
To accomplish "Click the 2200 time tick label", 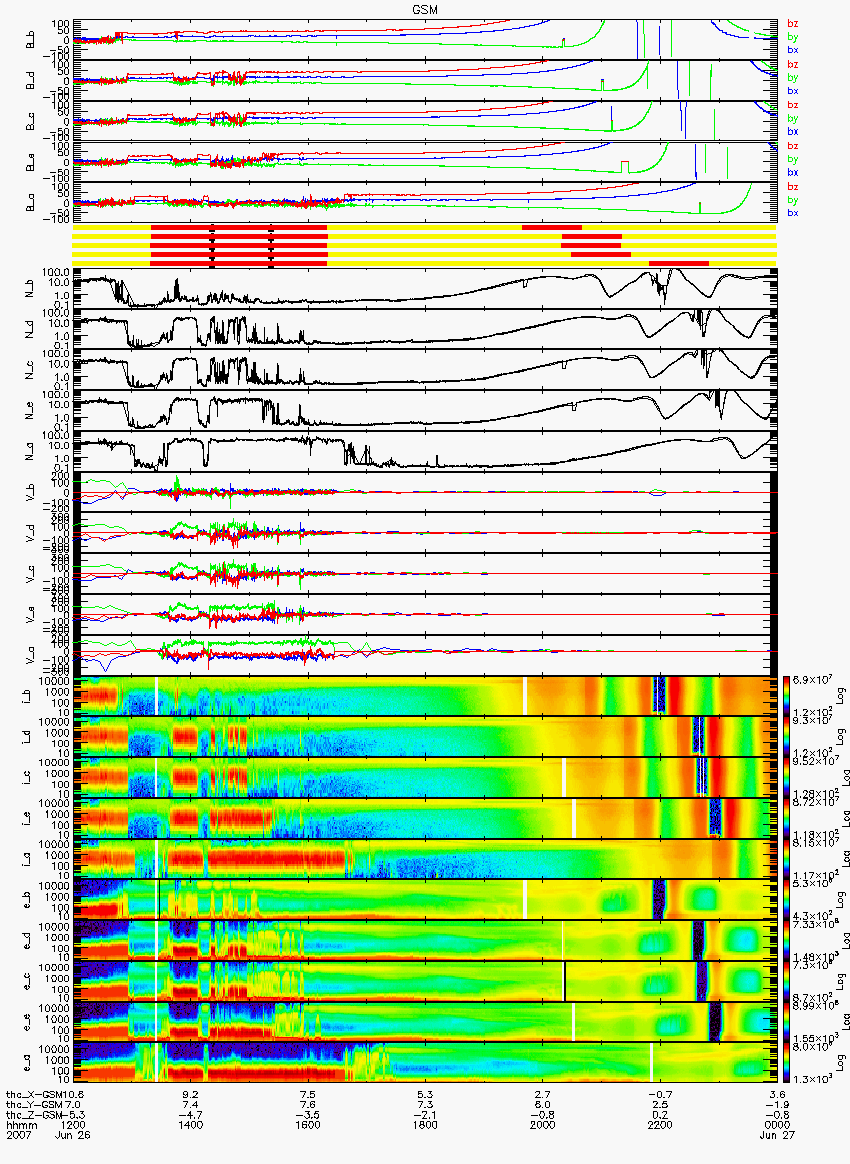I will (660, 1125).
